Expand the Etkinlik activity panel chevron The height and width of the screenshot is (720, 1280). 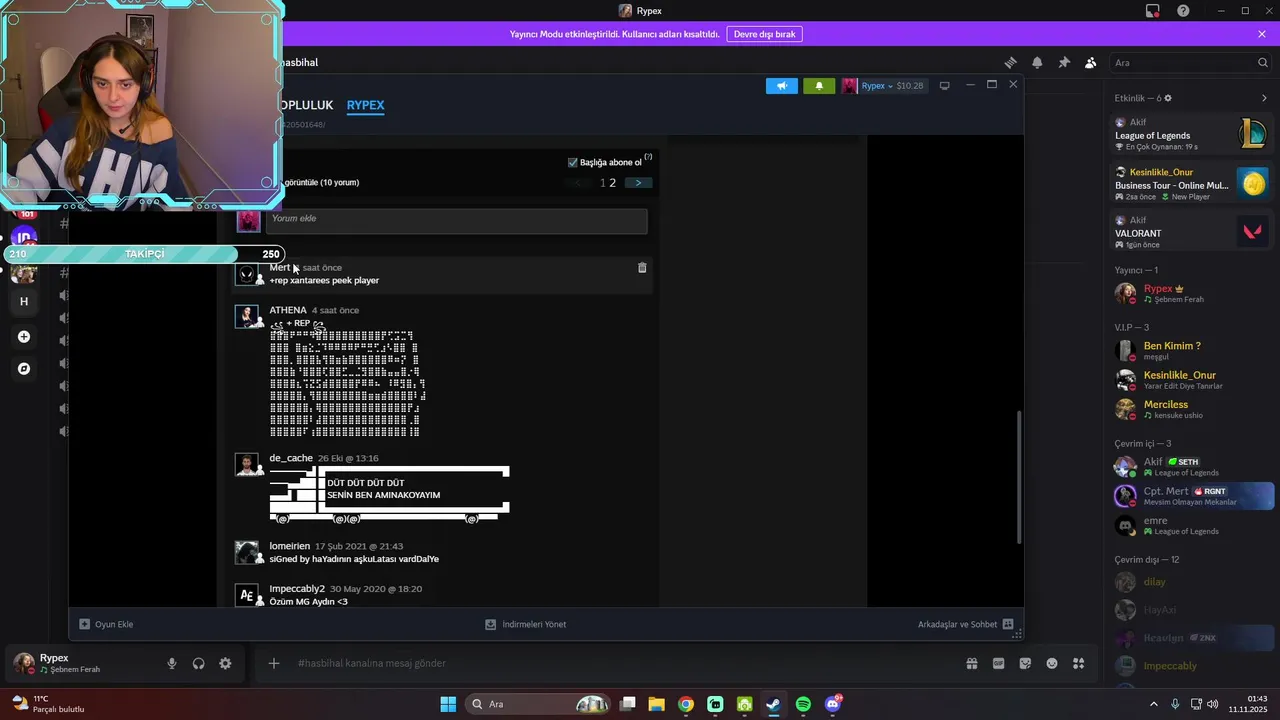click(1264, 98)
